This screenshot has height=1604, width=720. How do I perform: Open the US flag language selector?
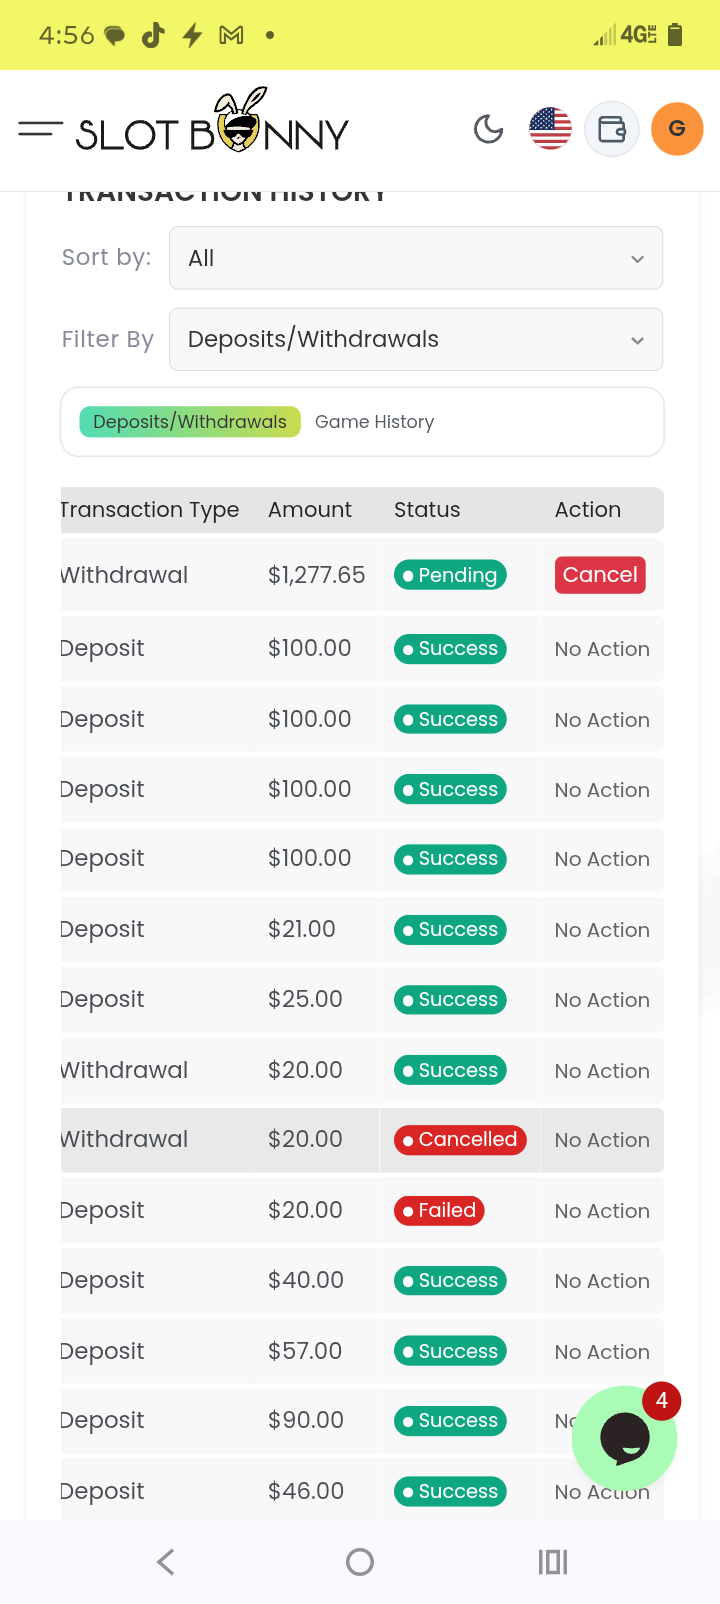click(550, 129)
